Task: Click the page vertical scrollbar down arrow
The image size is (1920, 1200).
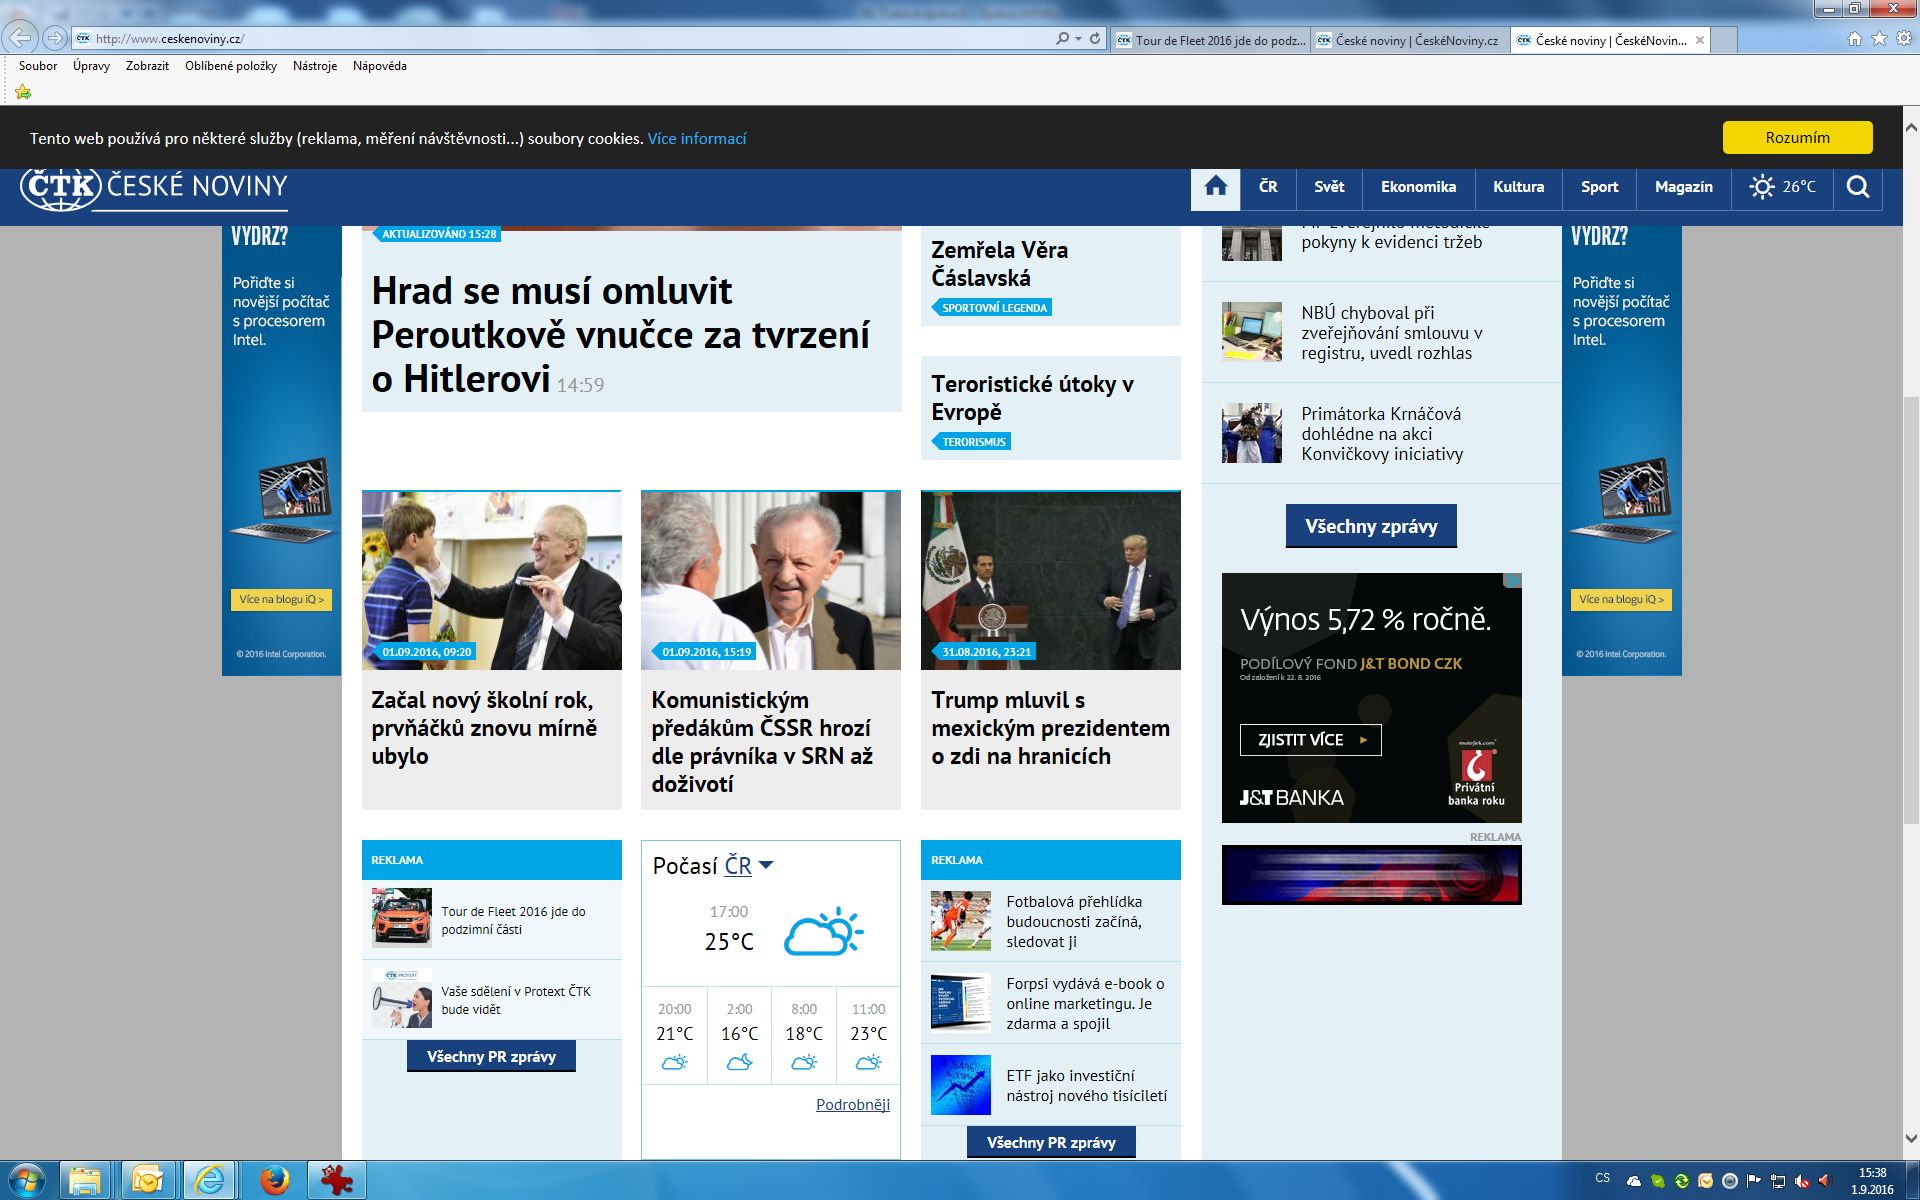Action: (1911, 1139)
